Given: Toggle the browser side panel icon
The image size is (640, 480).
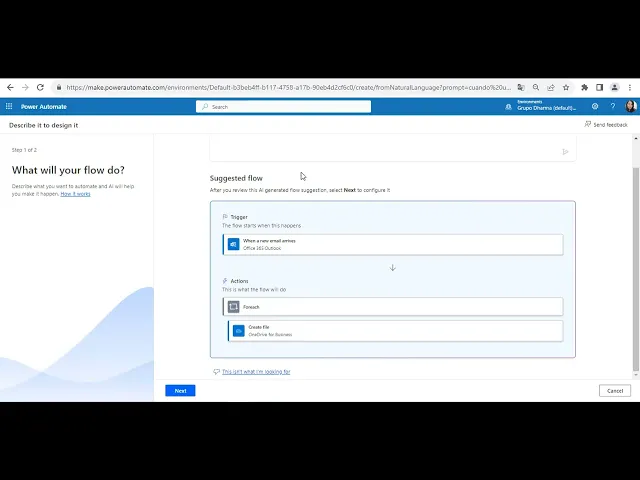Looking at the screenshot, I should point(599,87).
